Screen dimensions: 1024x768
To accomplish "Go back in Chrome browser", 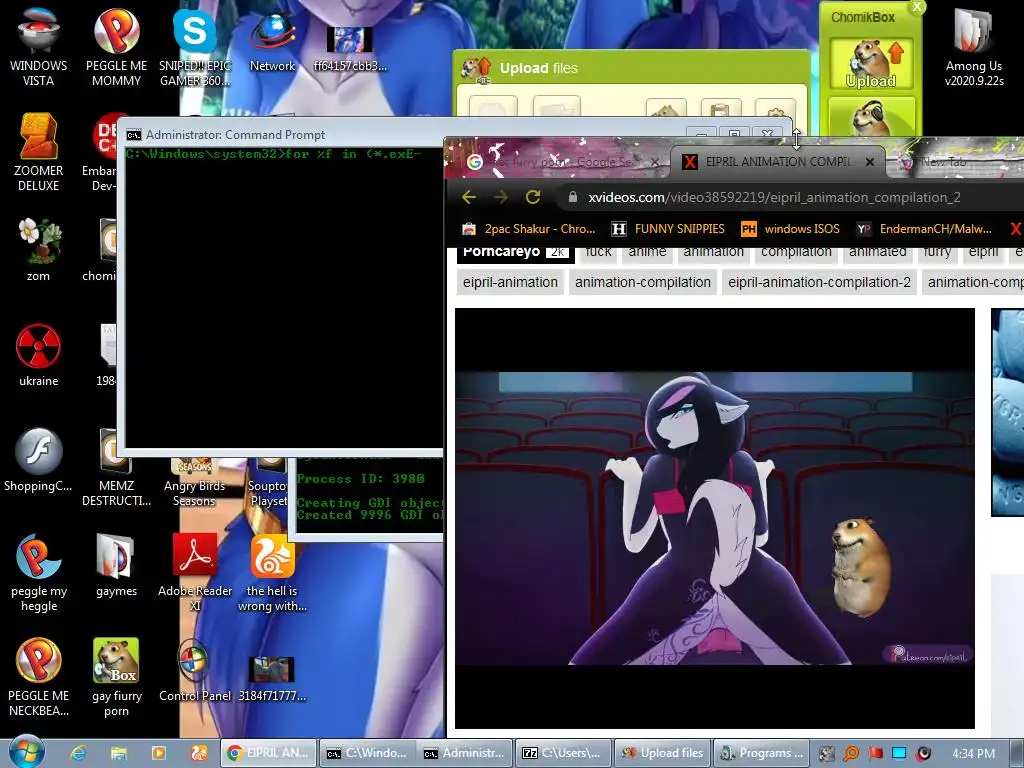I will (469, 197).
